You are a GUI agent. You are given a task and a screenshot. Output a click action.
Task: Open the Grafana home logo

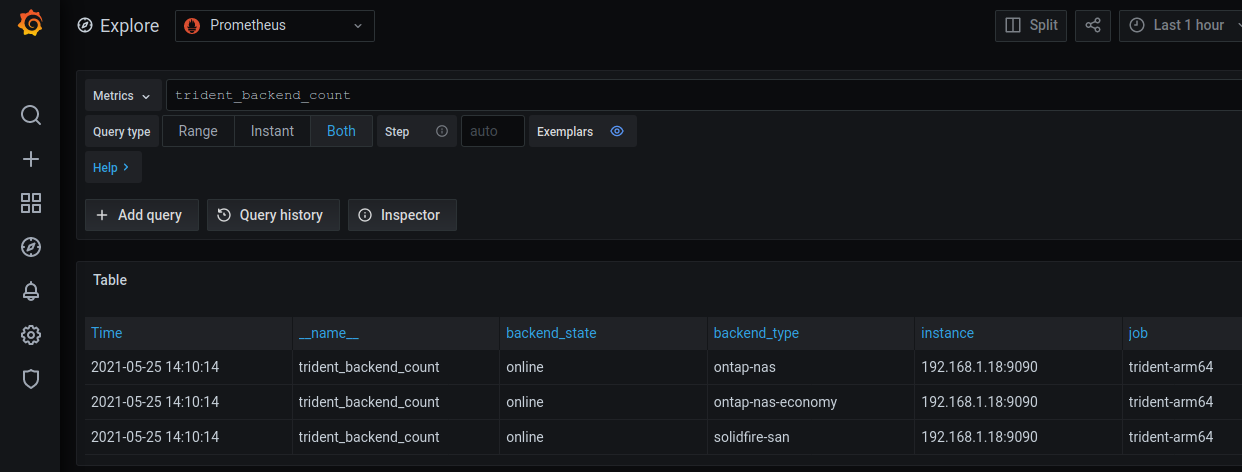[30, 24]
